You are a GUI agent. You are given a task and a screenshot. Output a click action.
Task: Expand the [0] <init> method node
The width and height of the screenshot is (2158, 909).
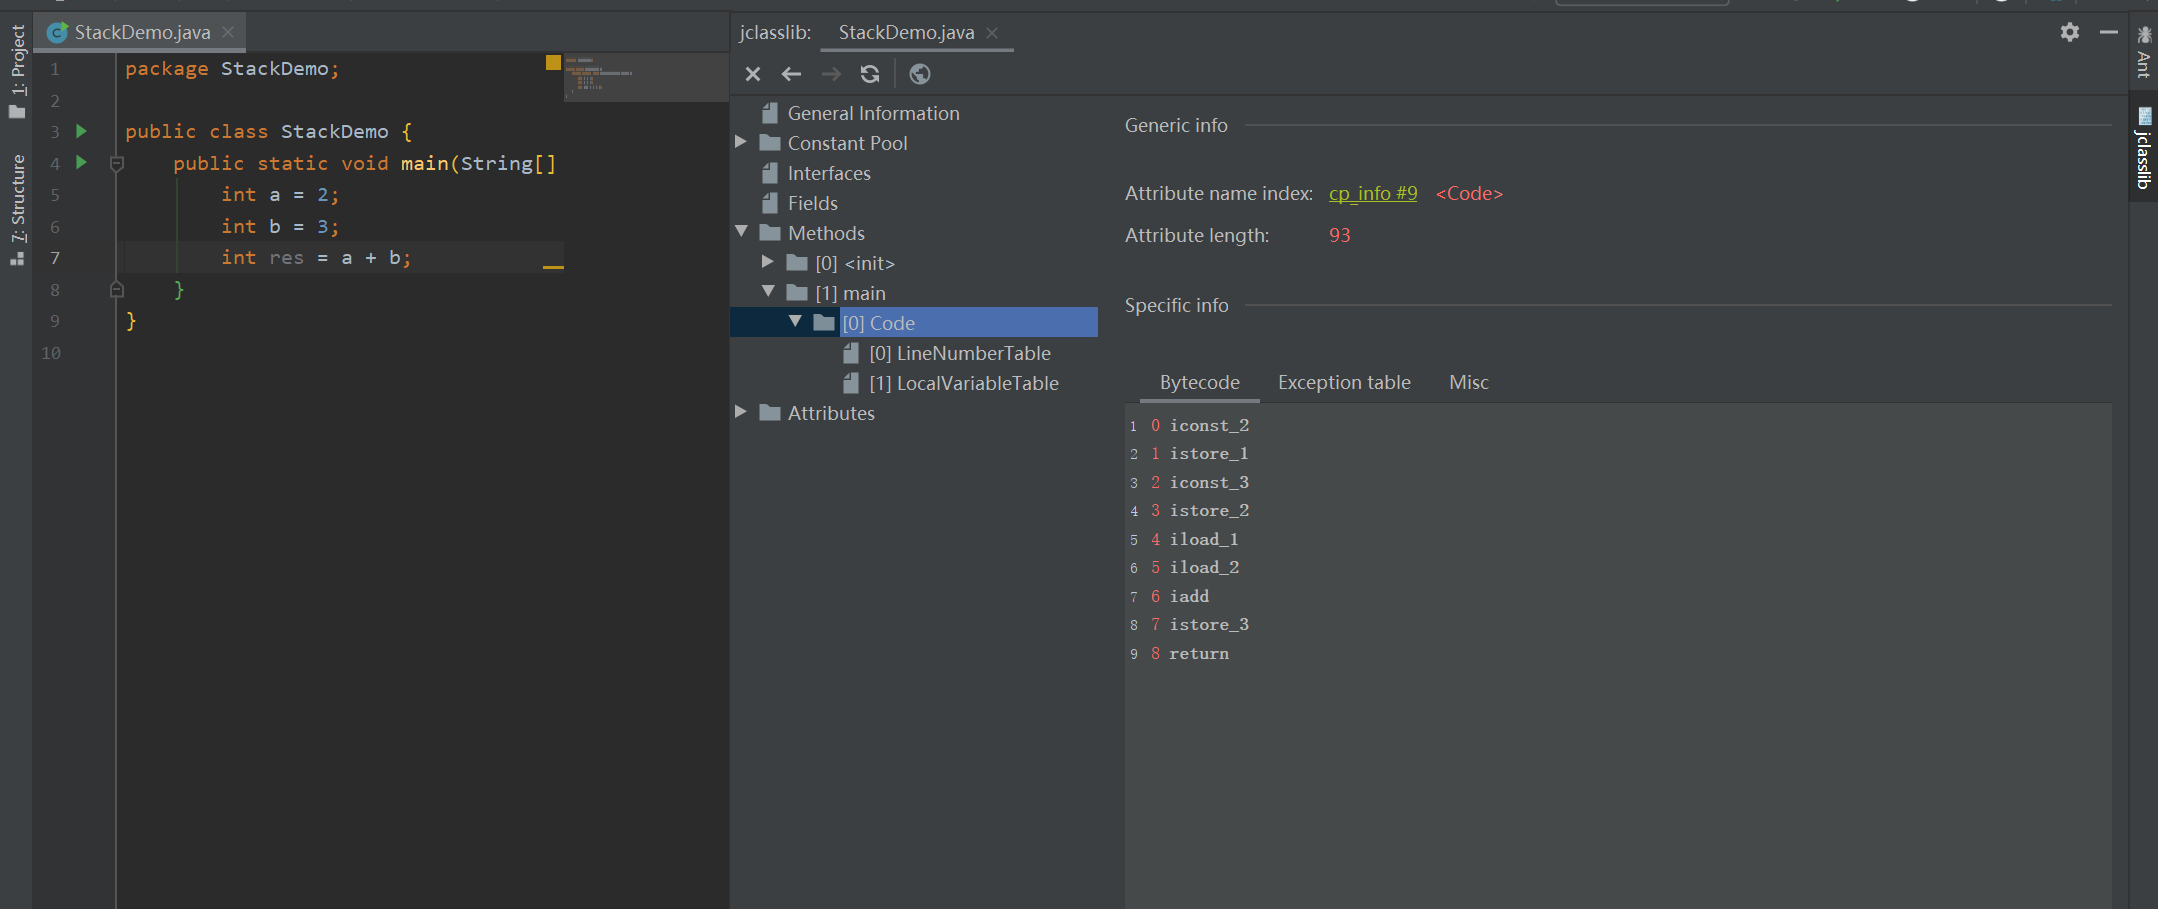(768, 262)
